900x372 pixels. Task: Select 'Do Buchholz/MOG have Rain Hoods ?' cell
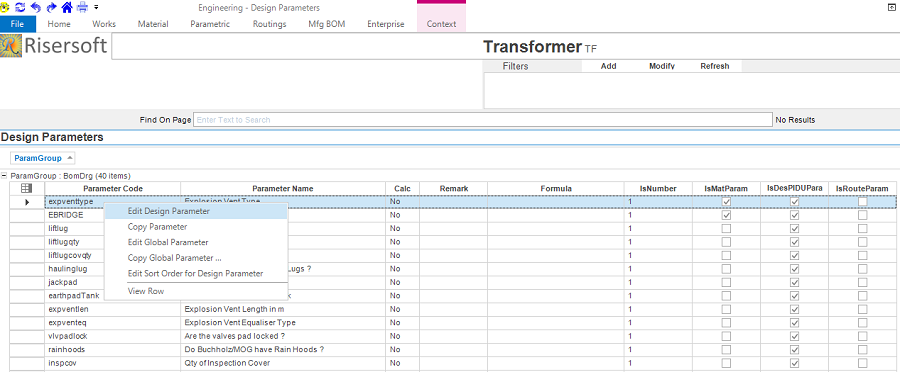(x=283, y=350)
